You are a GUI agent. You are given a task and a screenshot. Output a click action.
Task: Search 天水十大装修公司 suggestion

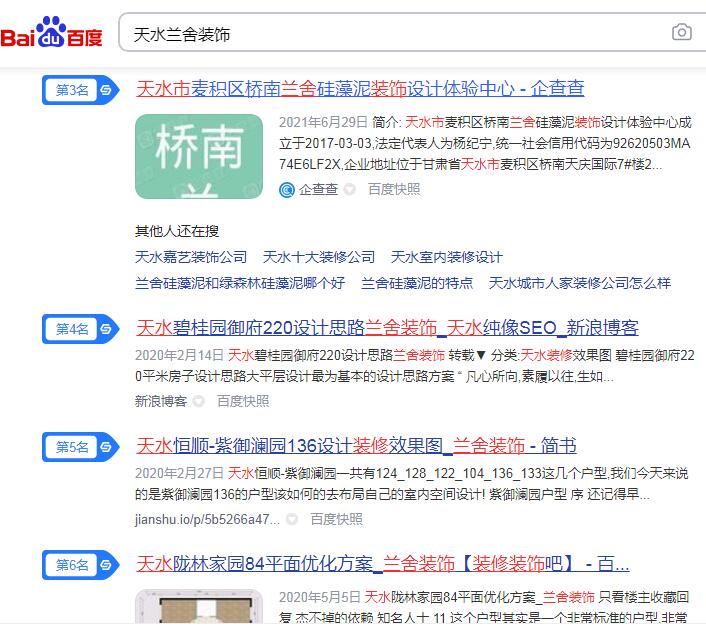click(x=319, y=257)
